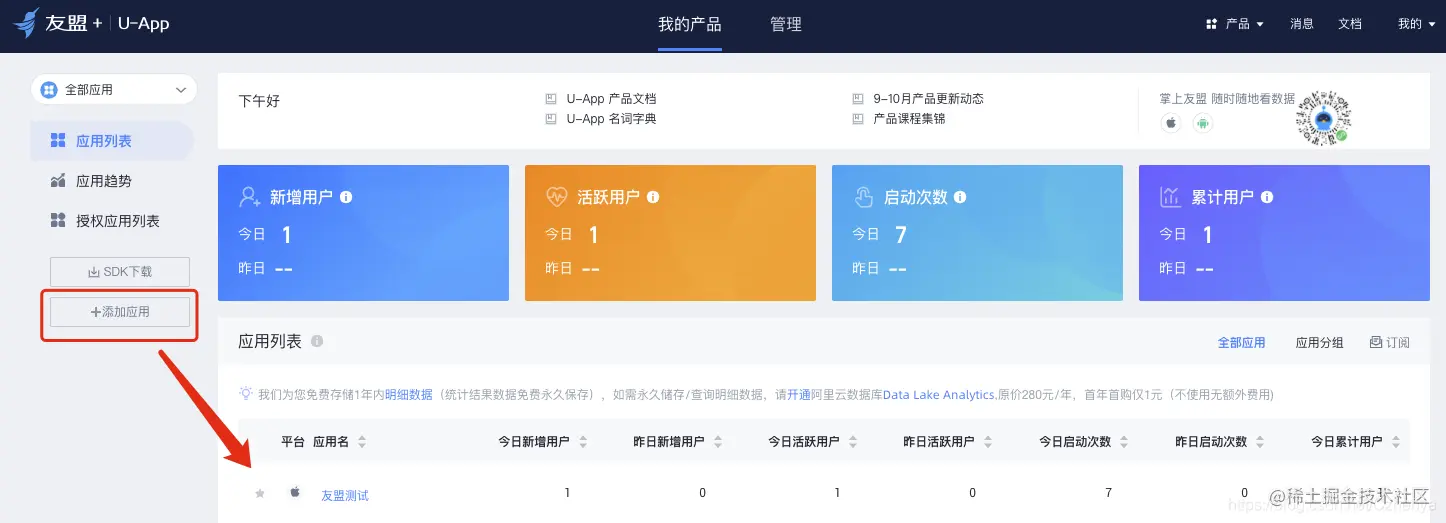This screenshot has height=523, width=1446.
Task: Click the Android download icon under 掌上友盟
Action: (x=1202, y=123)
